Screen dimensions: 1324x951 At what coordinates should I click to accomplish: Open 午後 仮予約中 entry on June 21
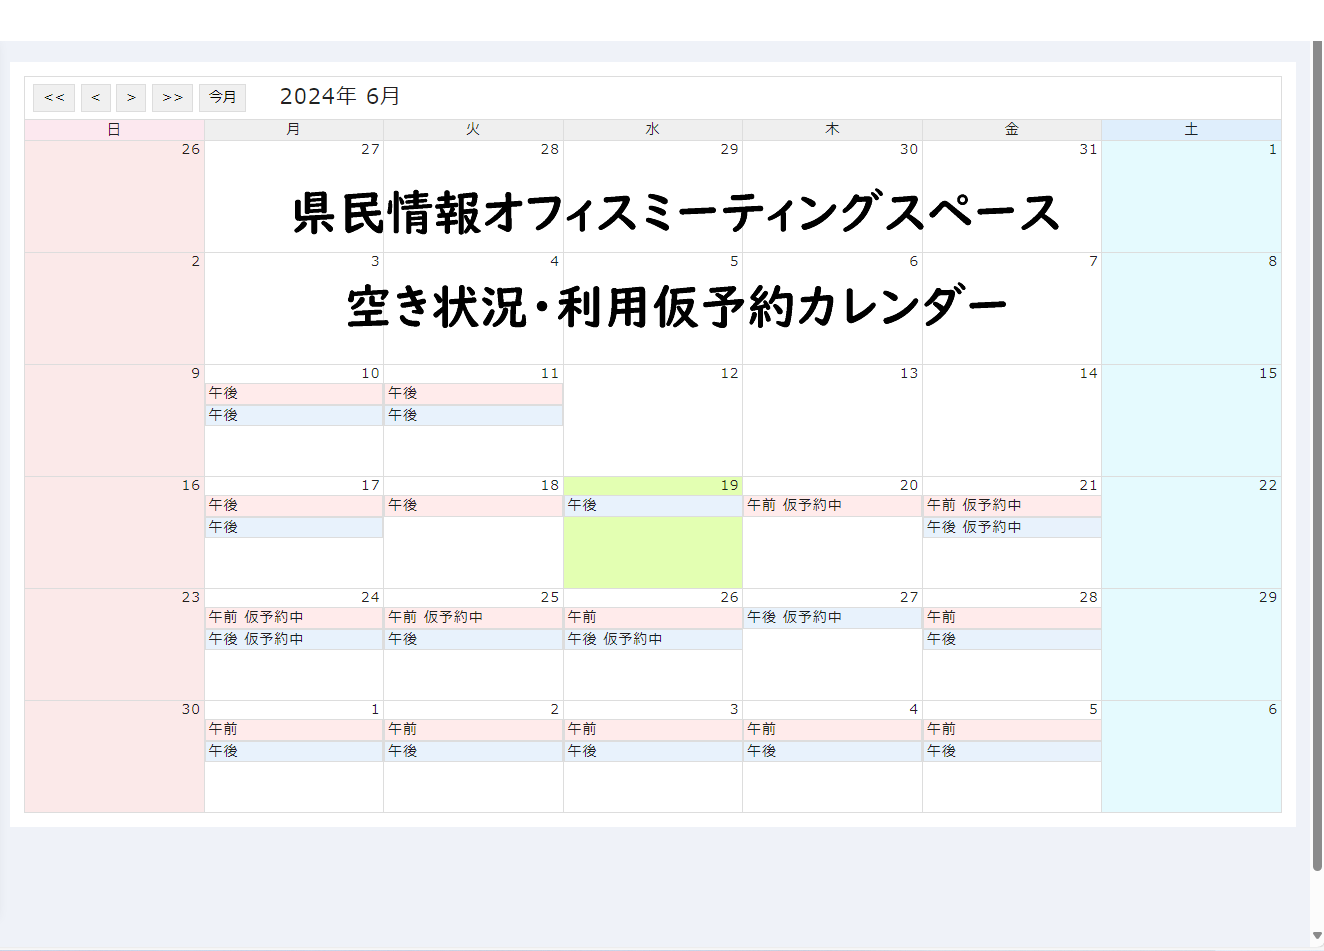tap(1012, 527)
